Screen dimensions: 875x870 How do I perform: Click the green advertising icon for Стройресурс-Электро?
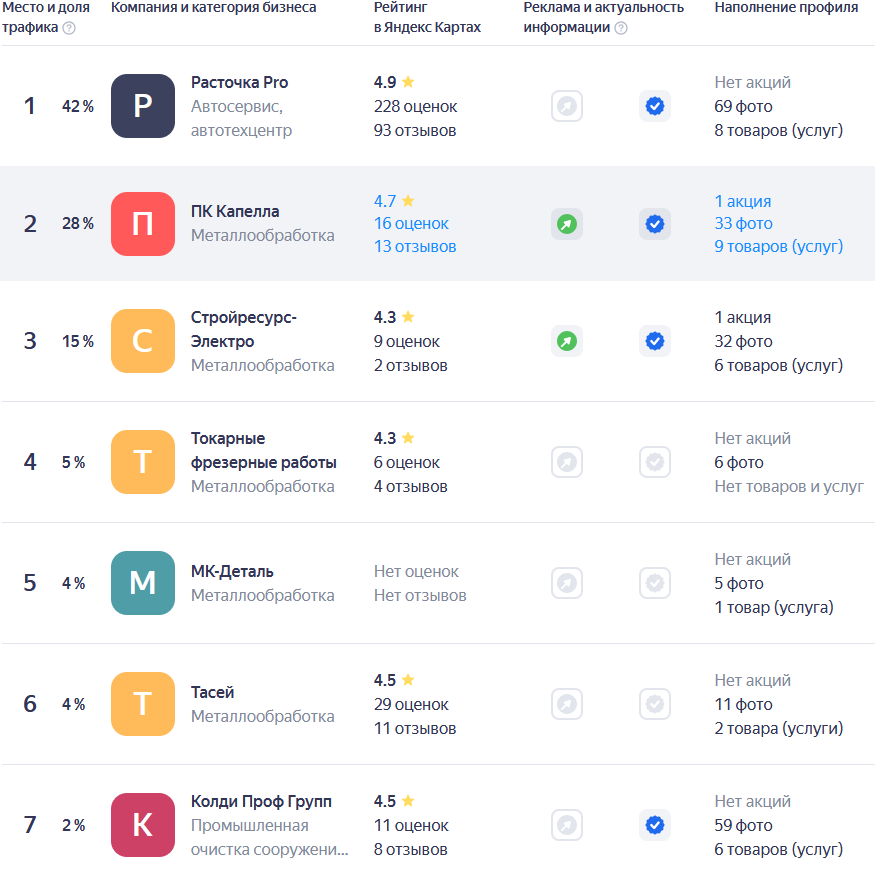tap(567, 341)
